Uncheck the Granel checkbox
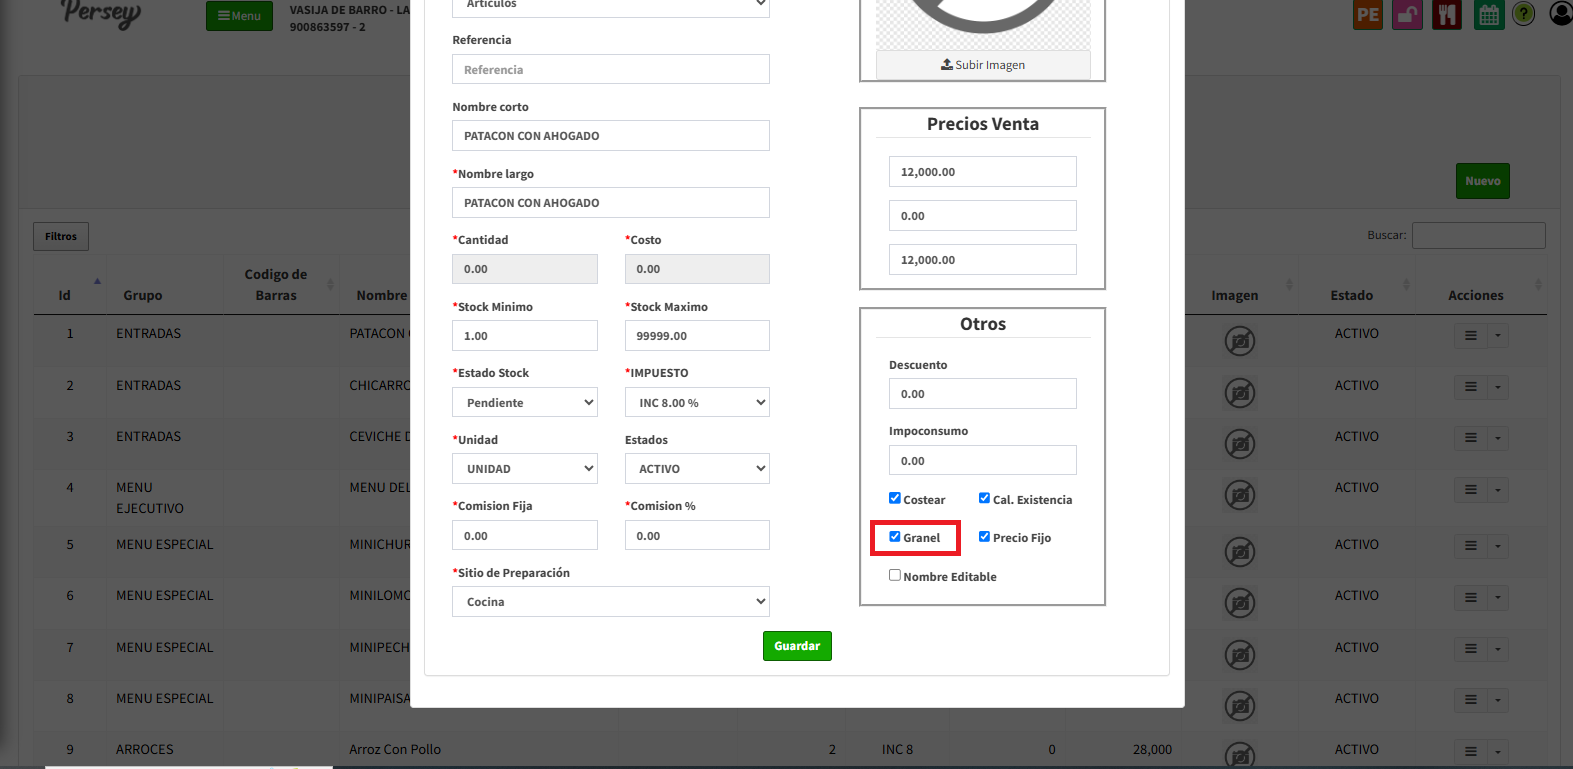Image resolution: width=1573 pixels, height=769 pixels. (895, 537)
